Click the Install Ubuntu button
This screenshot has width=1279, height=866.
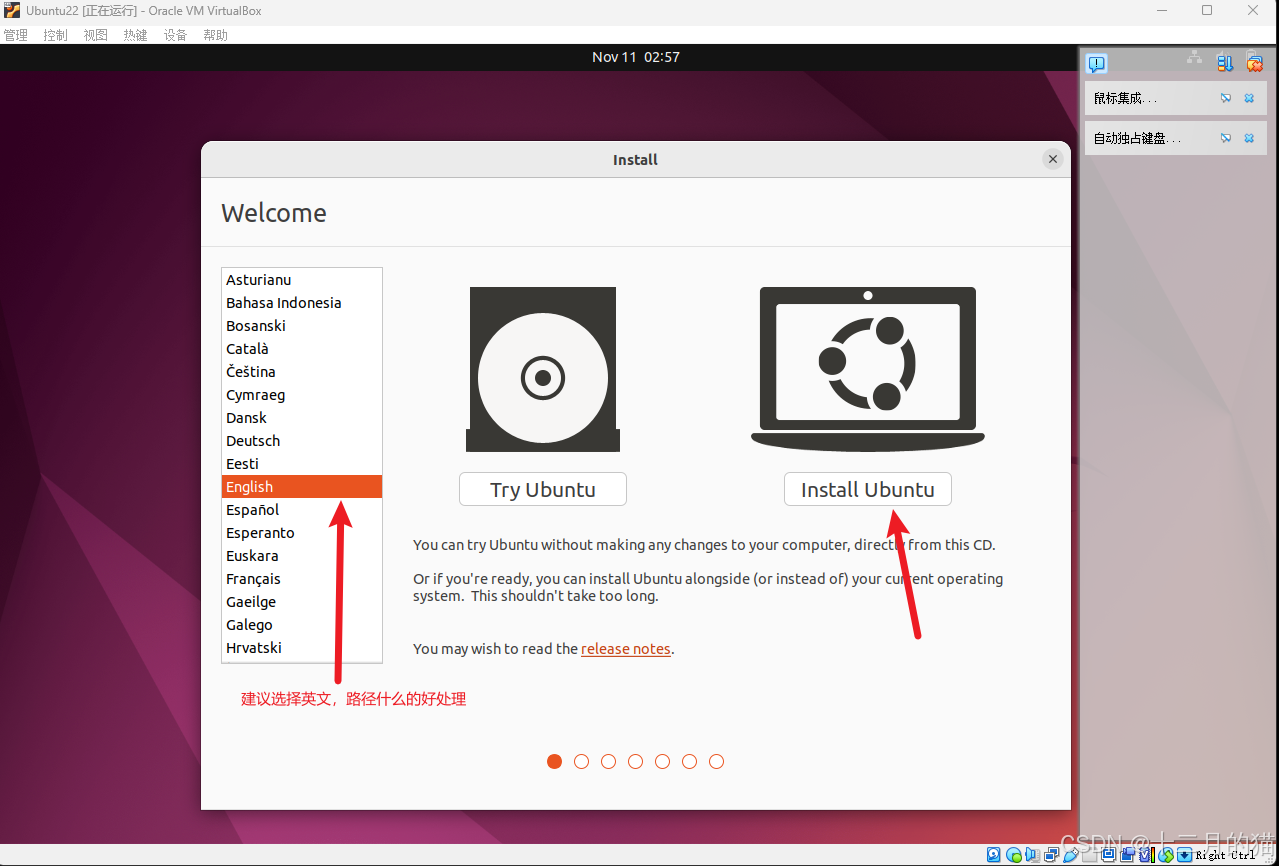pos(868,489)
